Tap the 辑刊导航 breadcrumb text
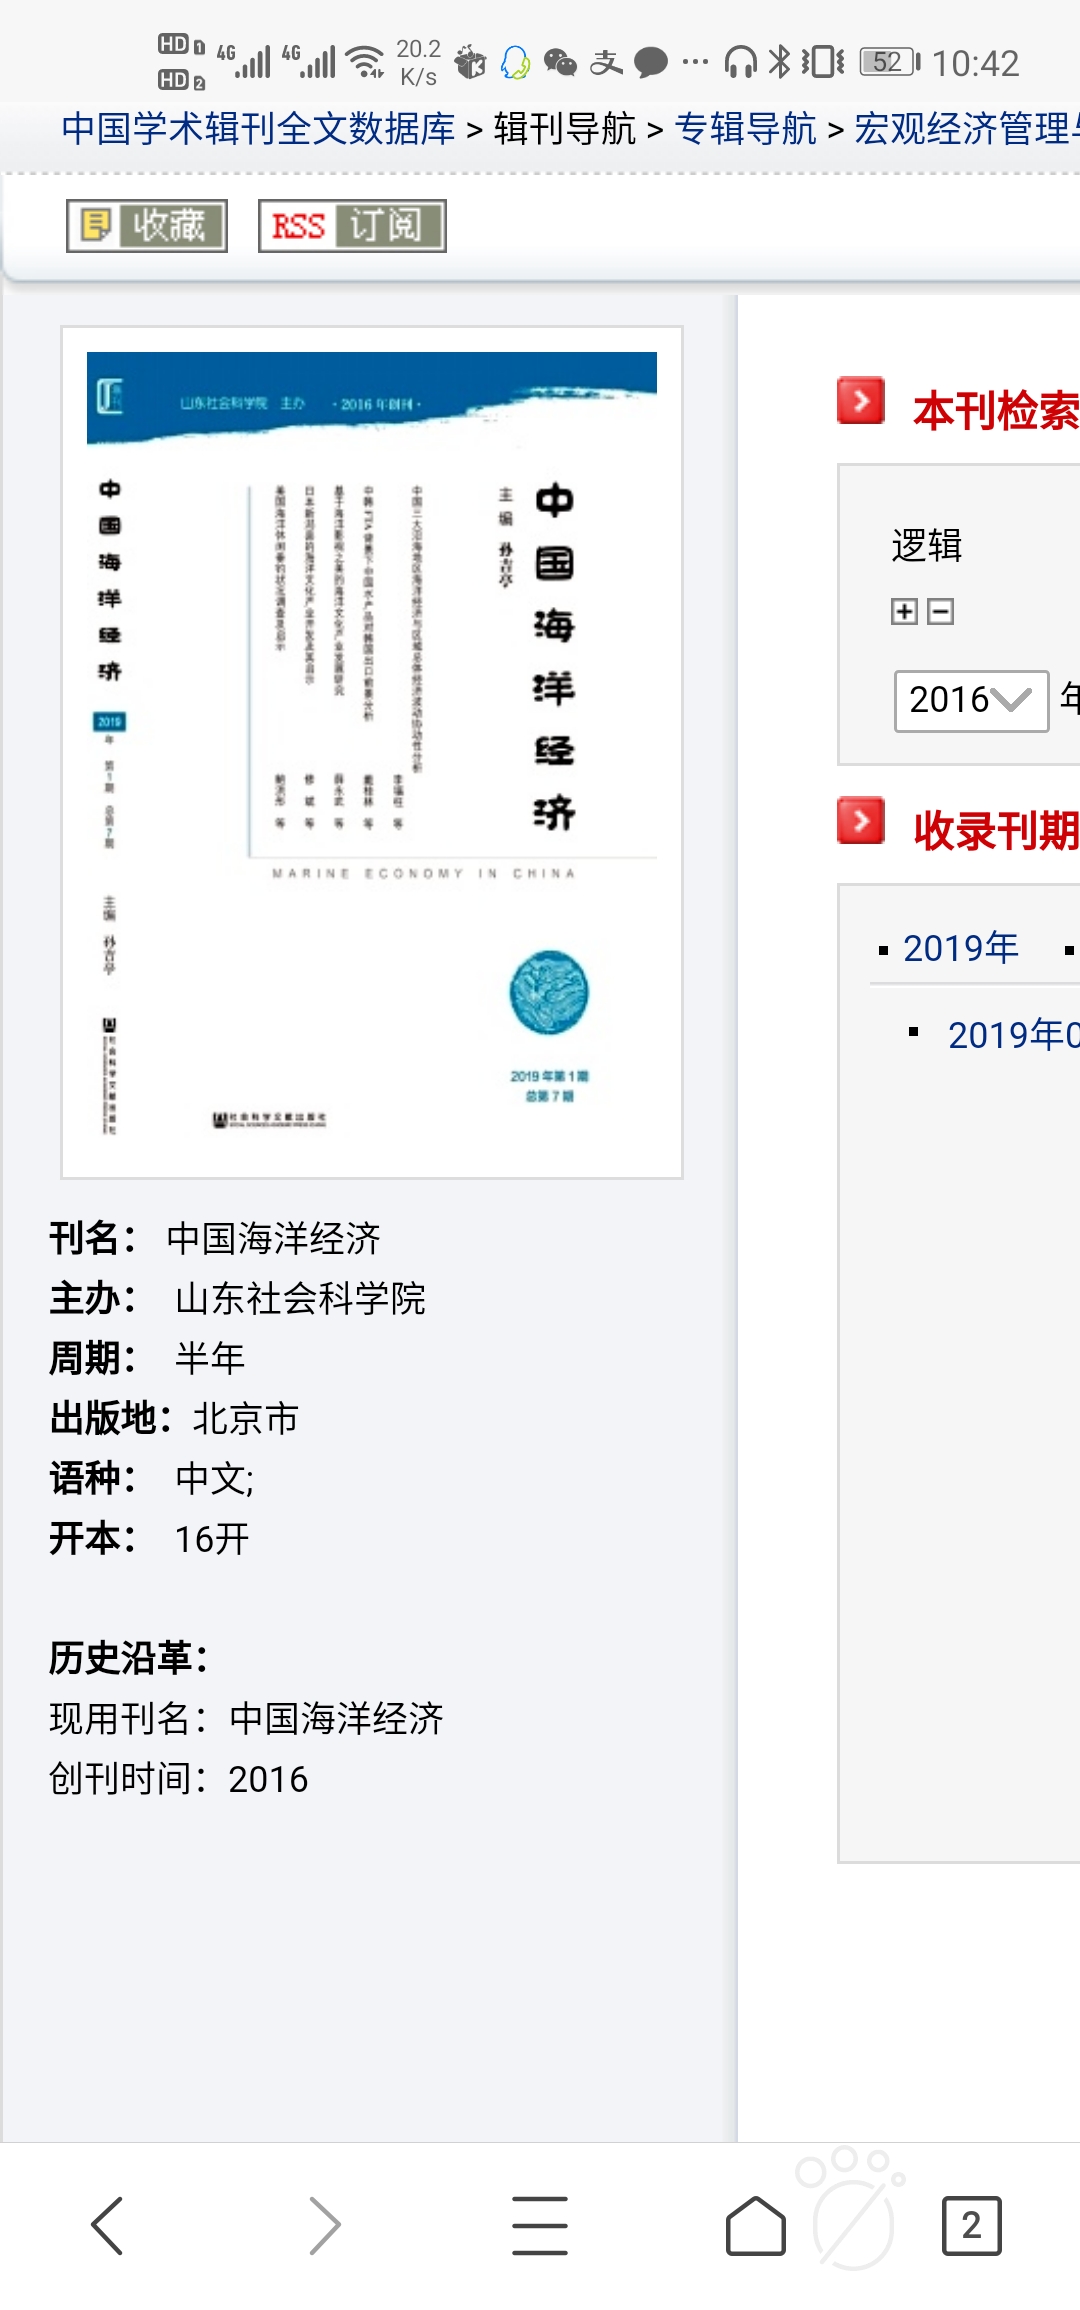Image resolution: width=1080 pixels, height=2310 pixels. (565, 129)
